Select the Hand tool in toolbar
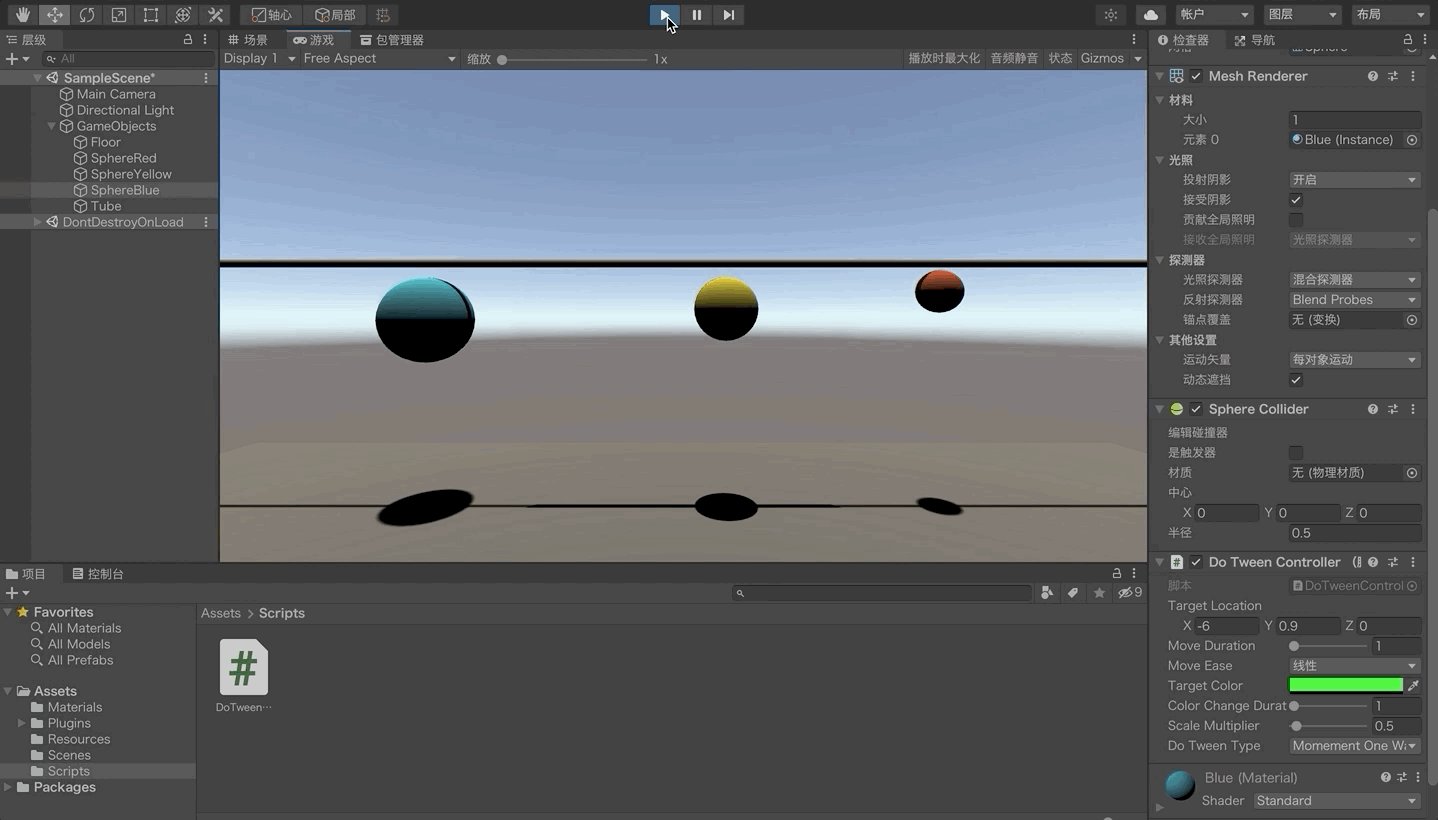 click(22, 15)
